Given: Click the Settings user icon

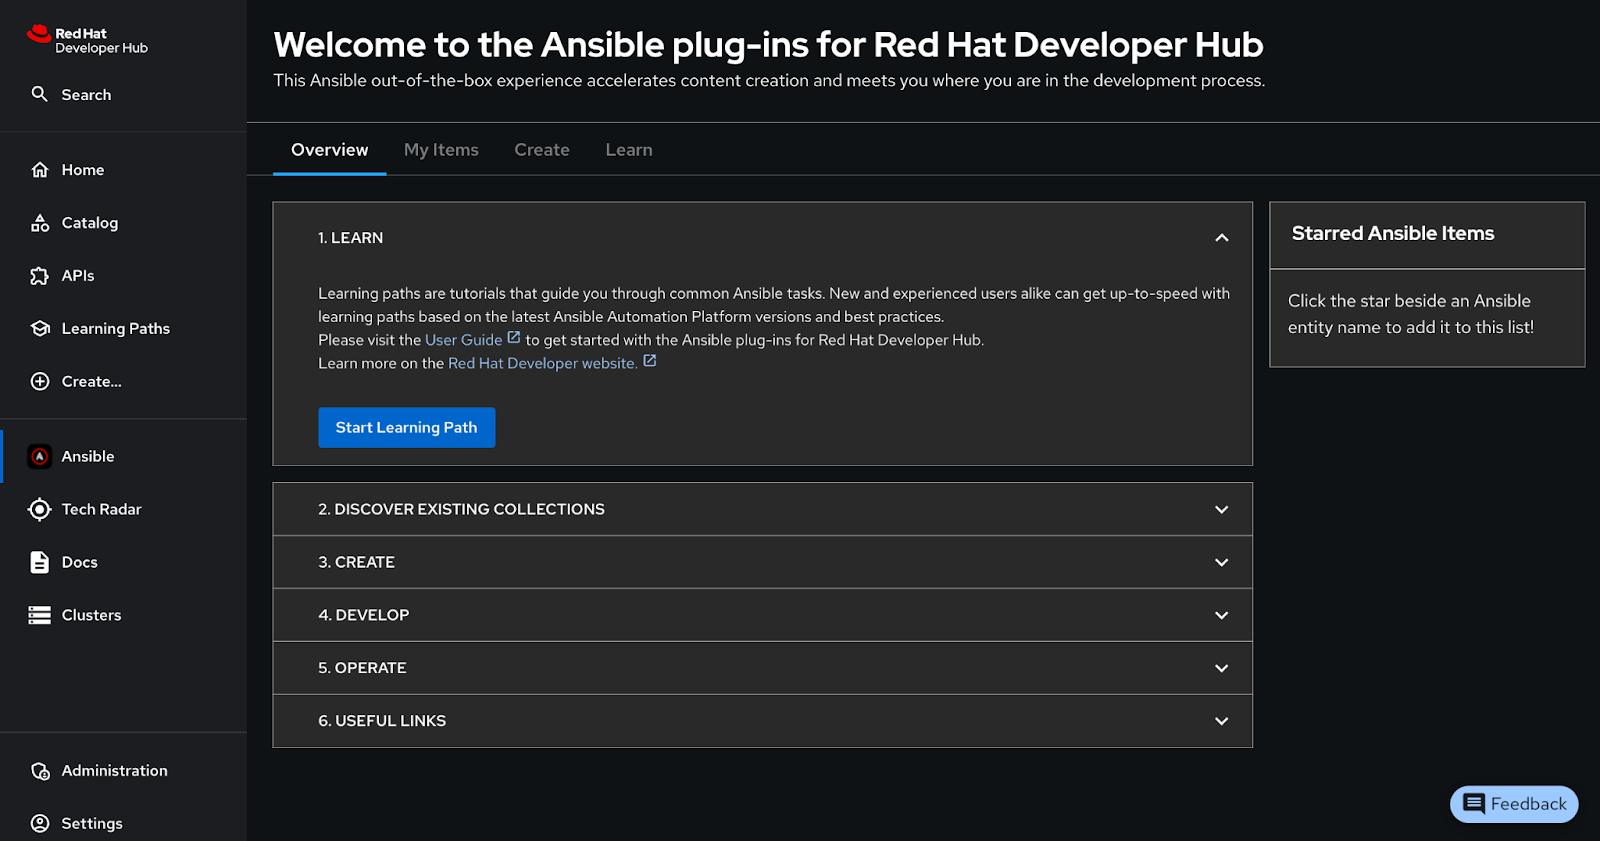Looking at the screenshot, I should point(40,824).
